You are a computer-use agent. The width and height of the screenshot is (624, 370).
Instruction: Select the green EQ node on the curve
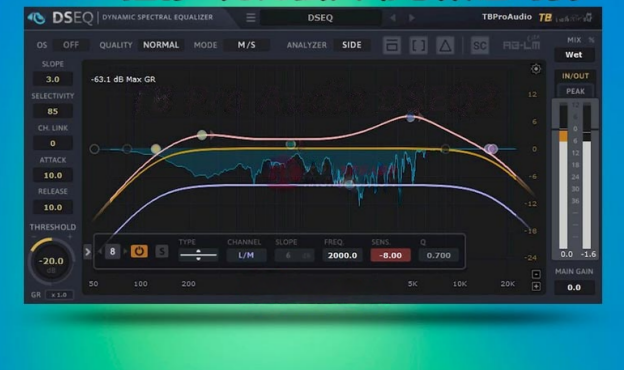pyautogui.click(x=291, y=144)
